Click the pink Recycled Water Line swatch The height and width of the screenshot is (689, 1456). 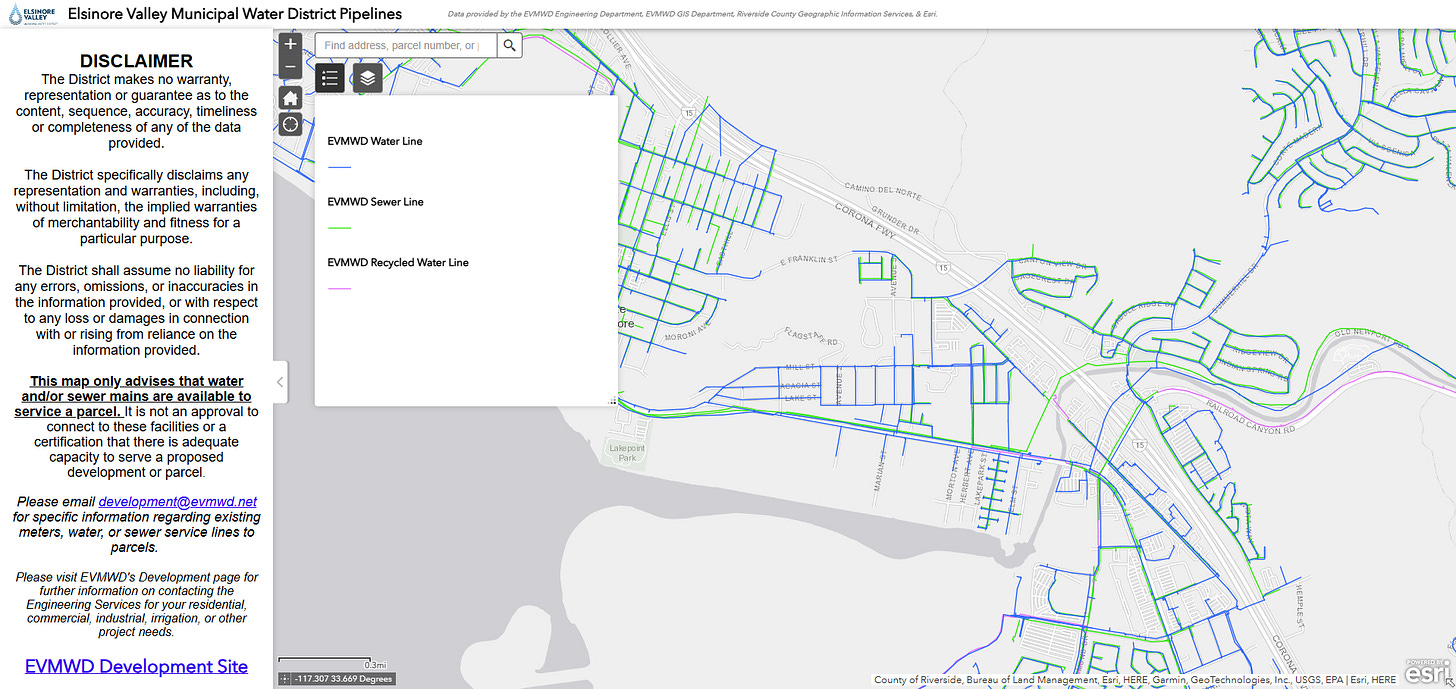(340, 288)
